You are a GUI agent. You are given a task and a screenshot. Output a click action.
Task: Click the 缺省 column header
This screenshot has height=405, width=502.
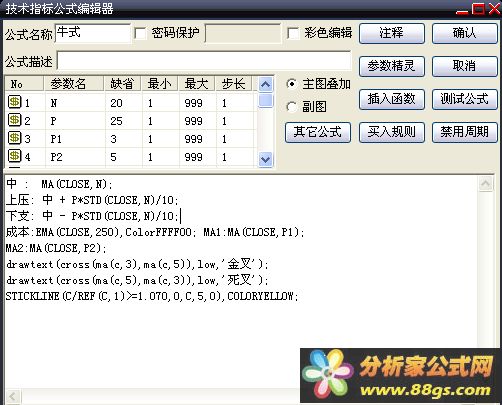pos(122,84)
